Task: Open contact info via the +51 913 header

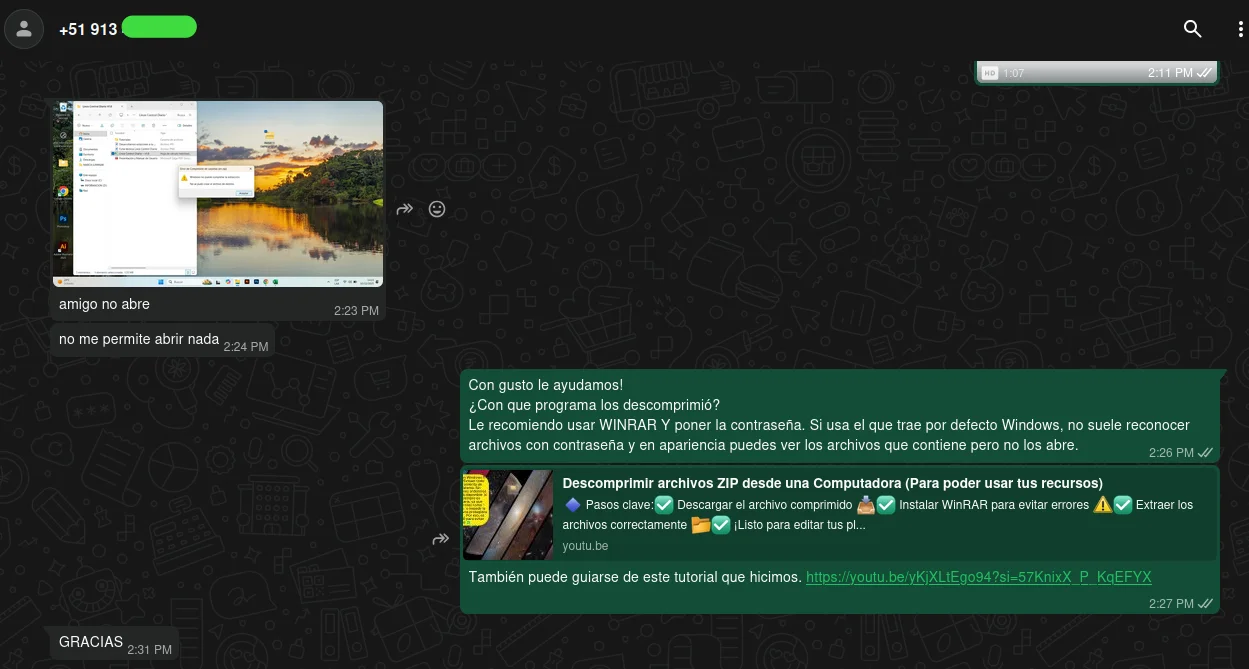Action: coord(88,29)
